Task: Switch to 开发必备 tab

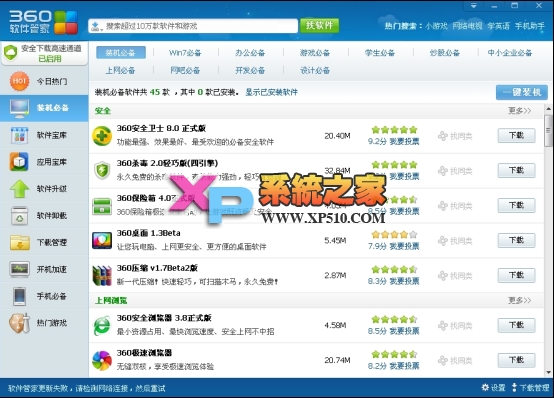Action: coord(250,70)
